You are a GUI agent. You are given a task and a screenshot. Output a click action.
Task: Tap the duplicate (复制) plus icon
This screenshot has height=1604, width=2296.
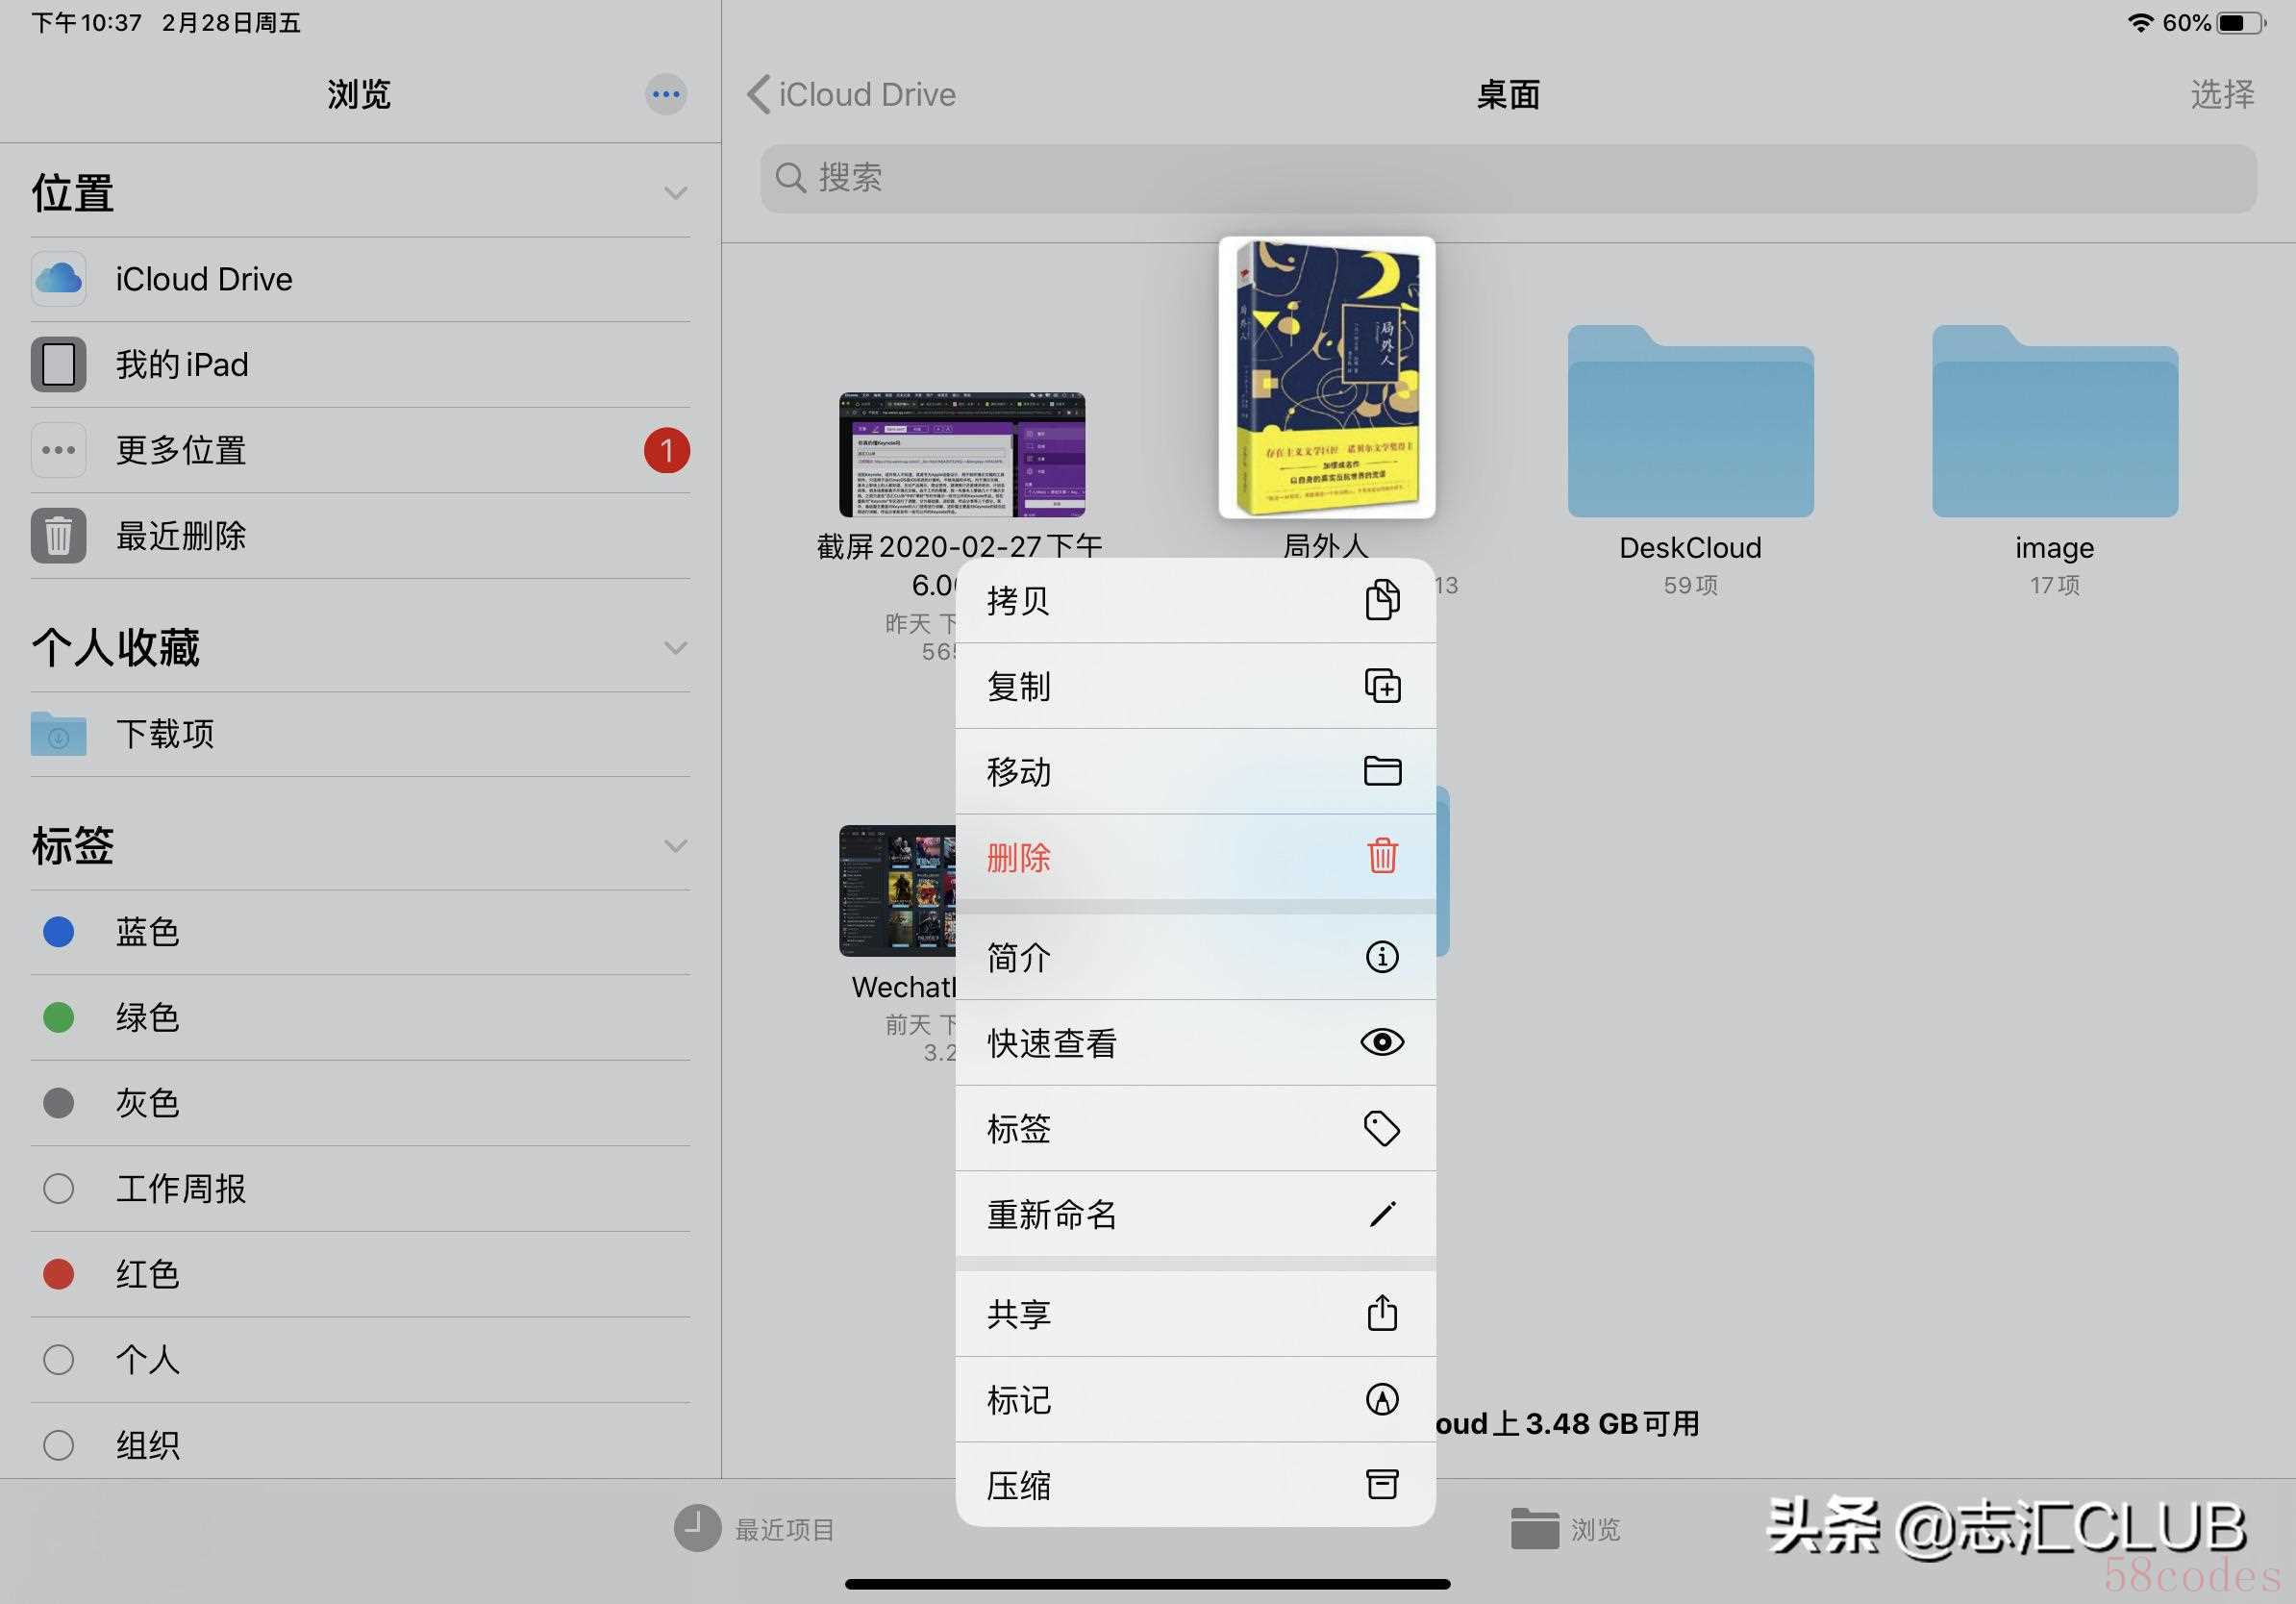coord(1382,686)
